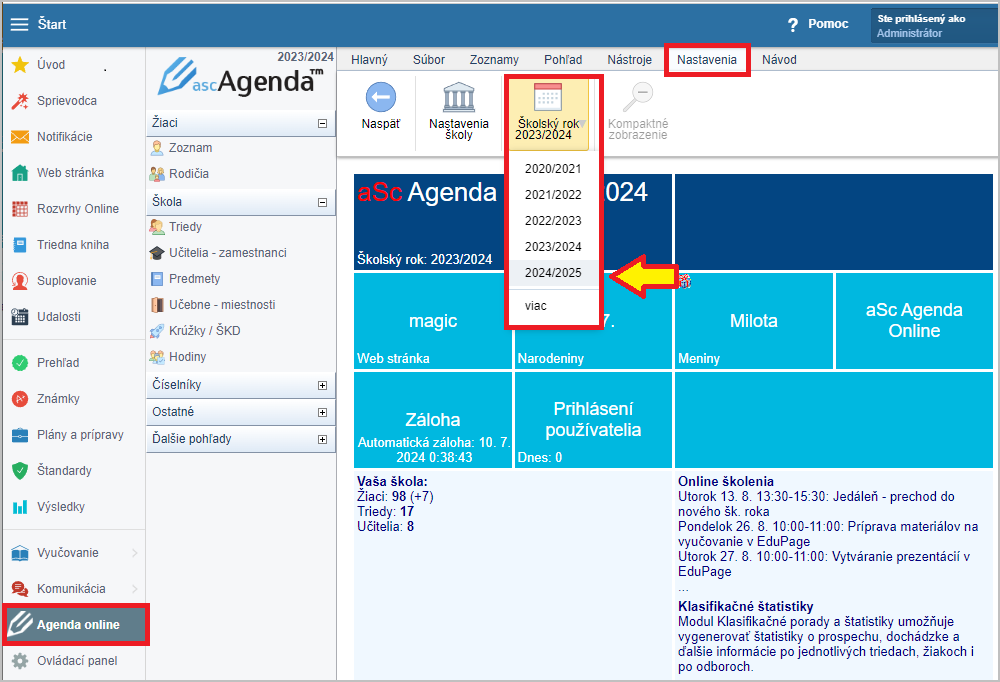Expand the Ďalšie pohľady section

pos(323,440)
